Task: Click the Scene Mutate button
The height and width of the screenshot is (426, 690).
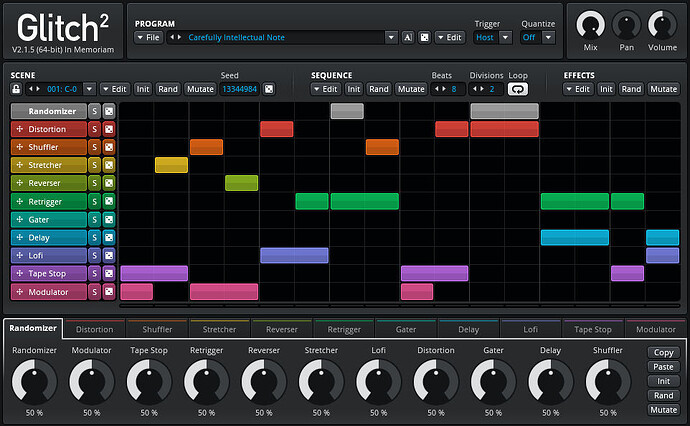Action: click(x=200, y=89)
